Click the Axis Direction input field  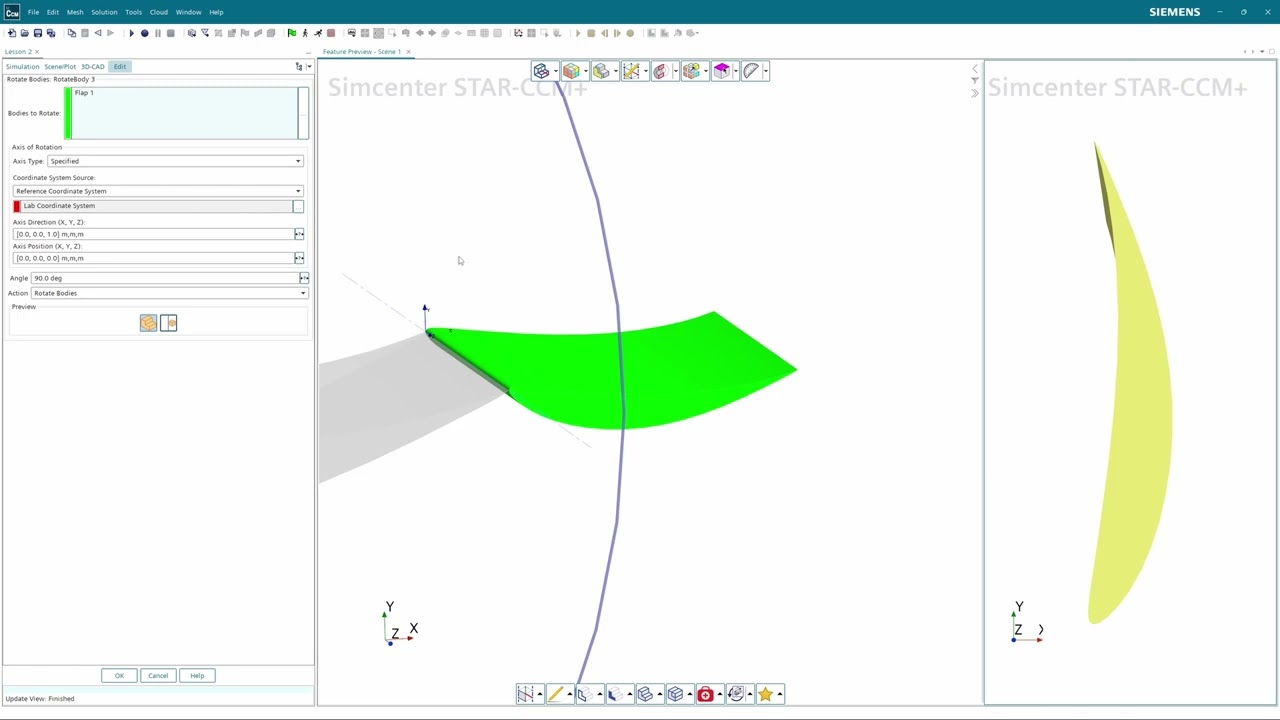[x=153, y=234]
